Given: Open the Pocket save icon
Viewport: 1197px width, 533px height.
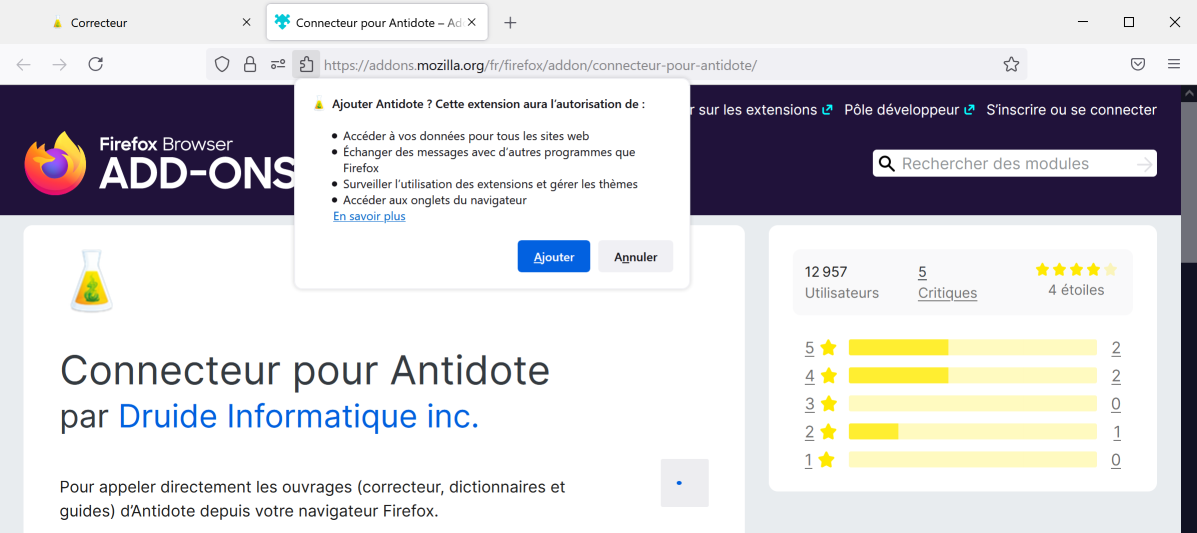Looking at the screenshot, I should coord(1138,64).
